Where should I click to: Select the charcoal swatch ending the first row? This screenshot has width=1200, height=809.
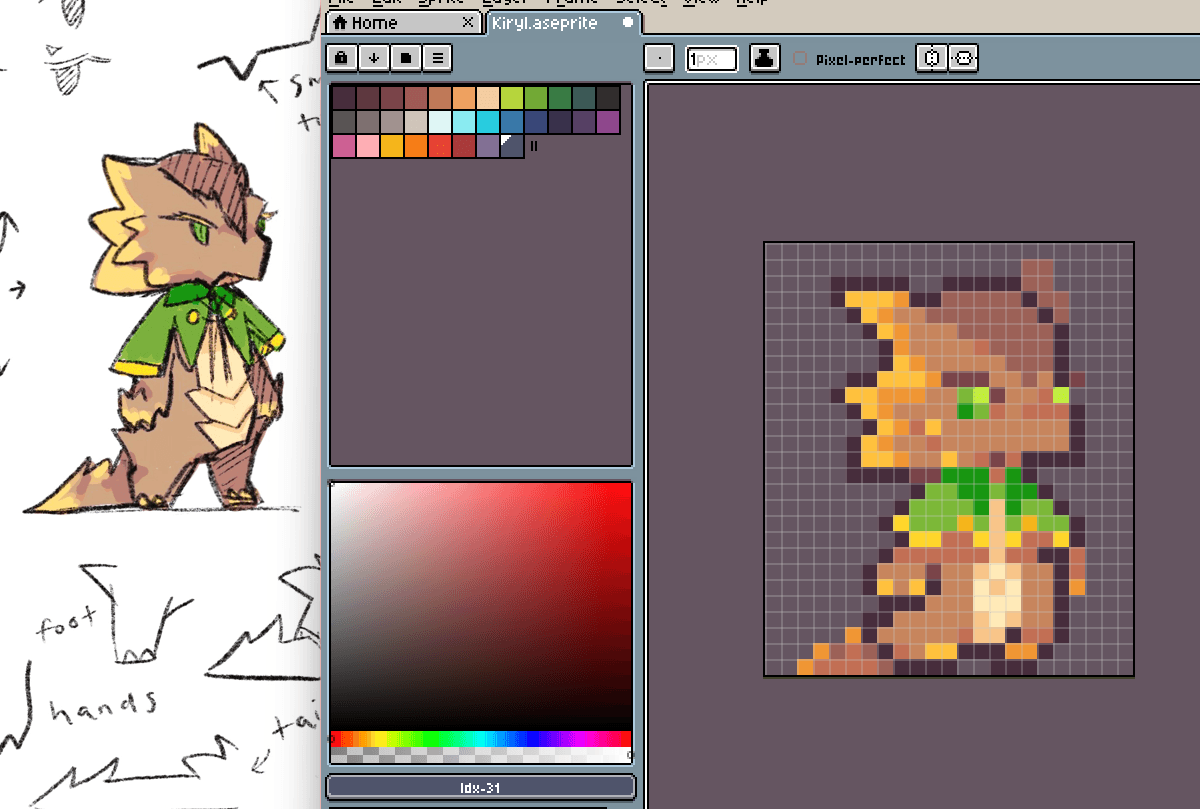pos(608,98)
